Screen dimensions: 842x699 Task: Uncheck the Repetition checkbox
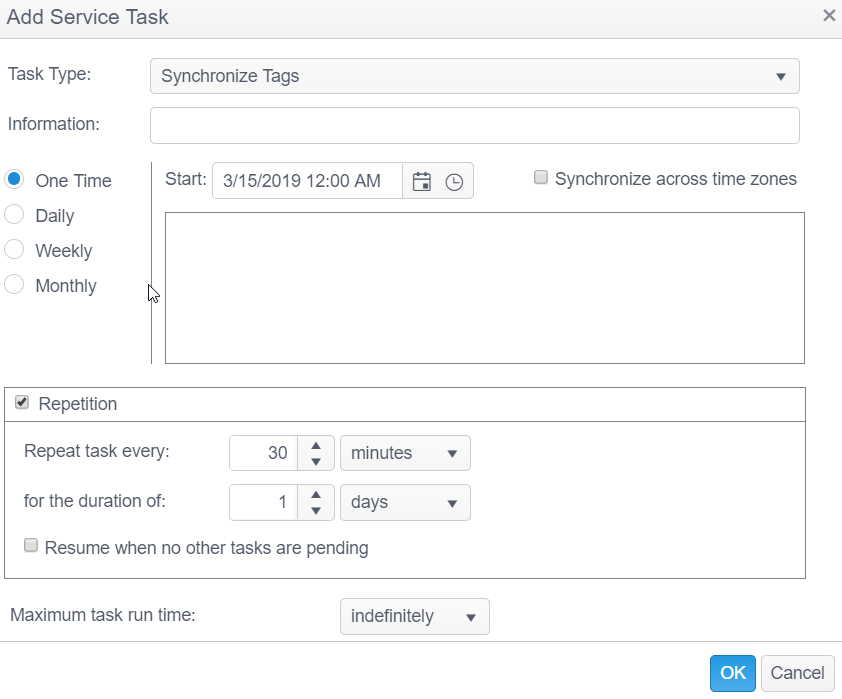23,403
